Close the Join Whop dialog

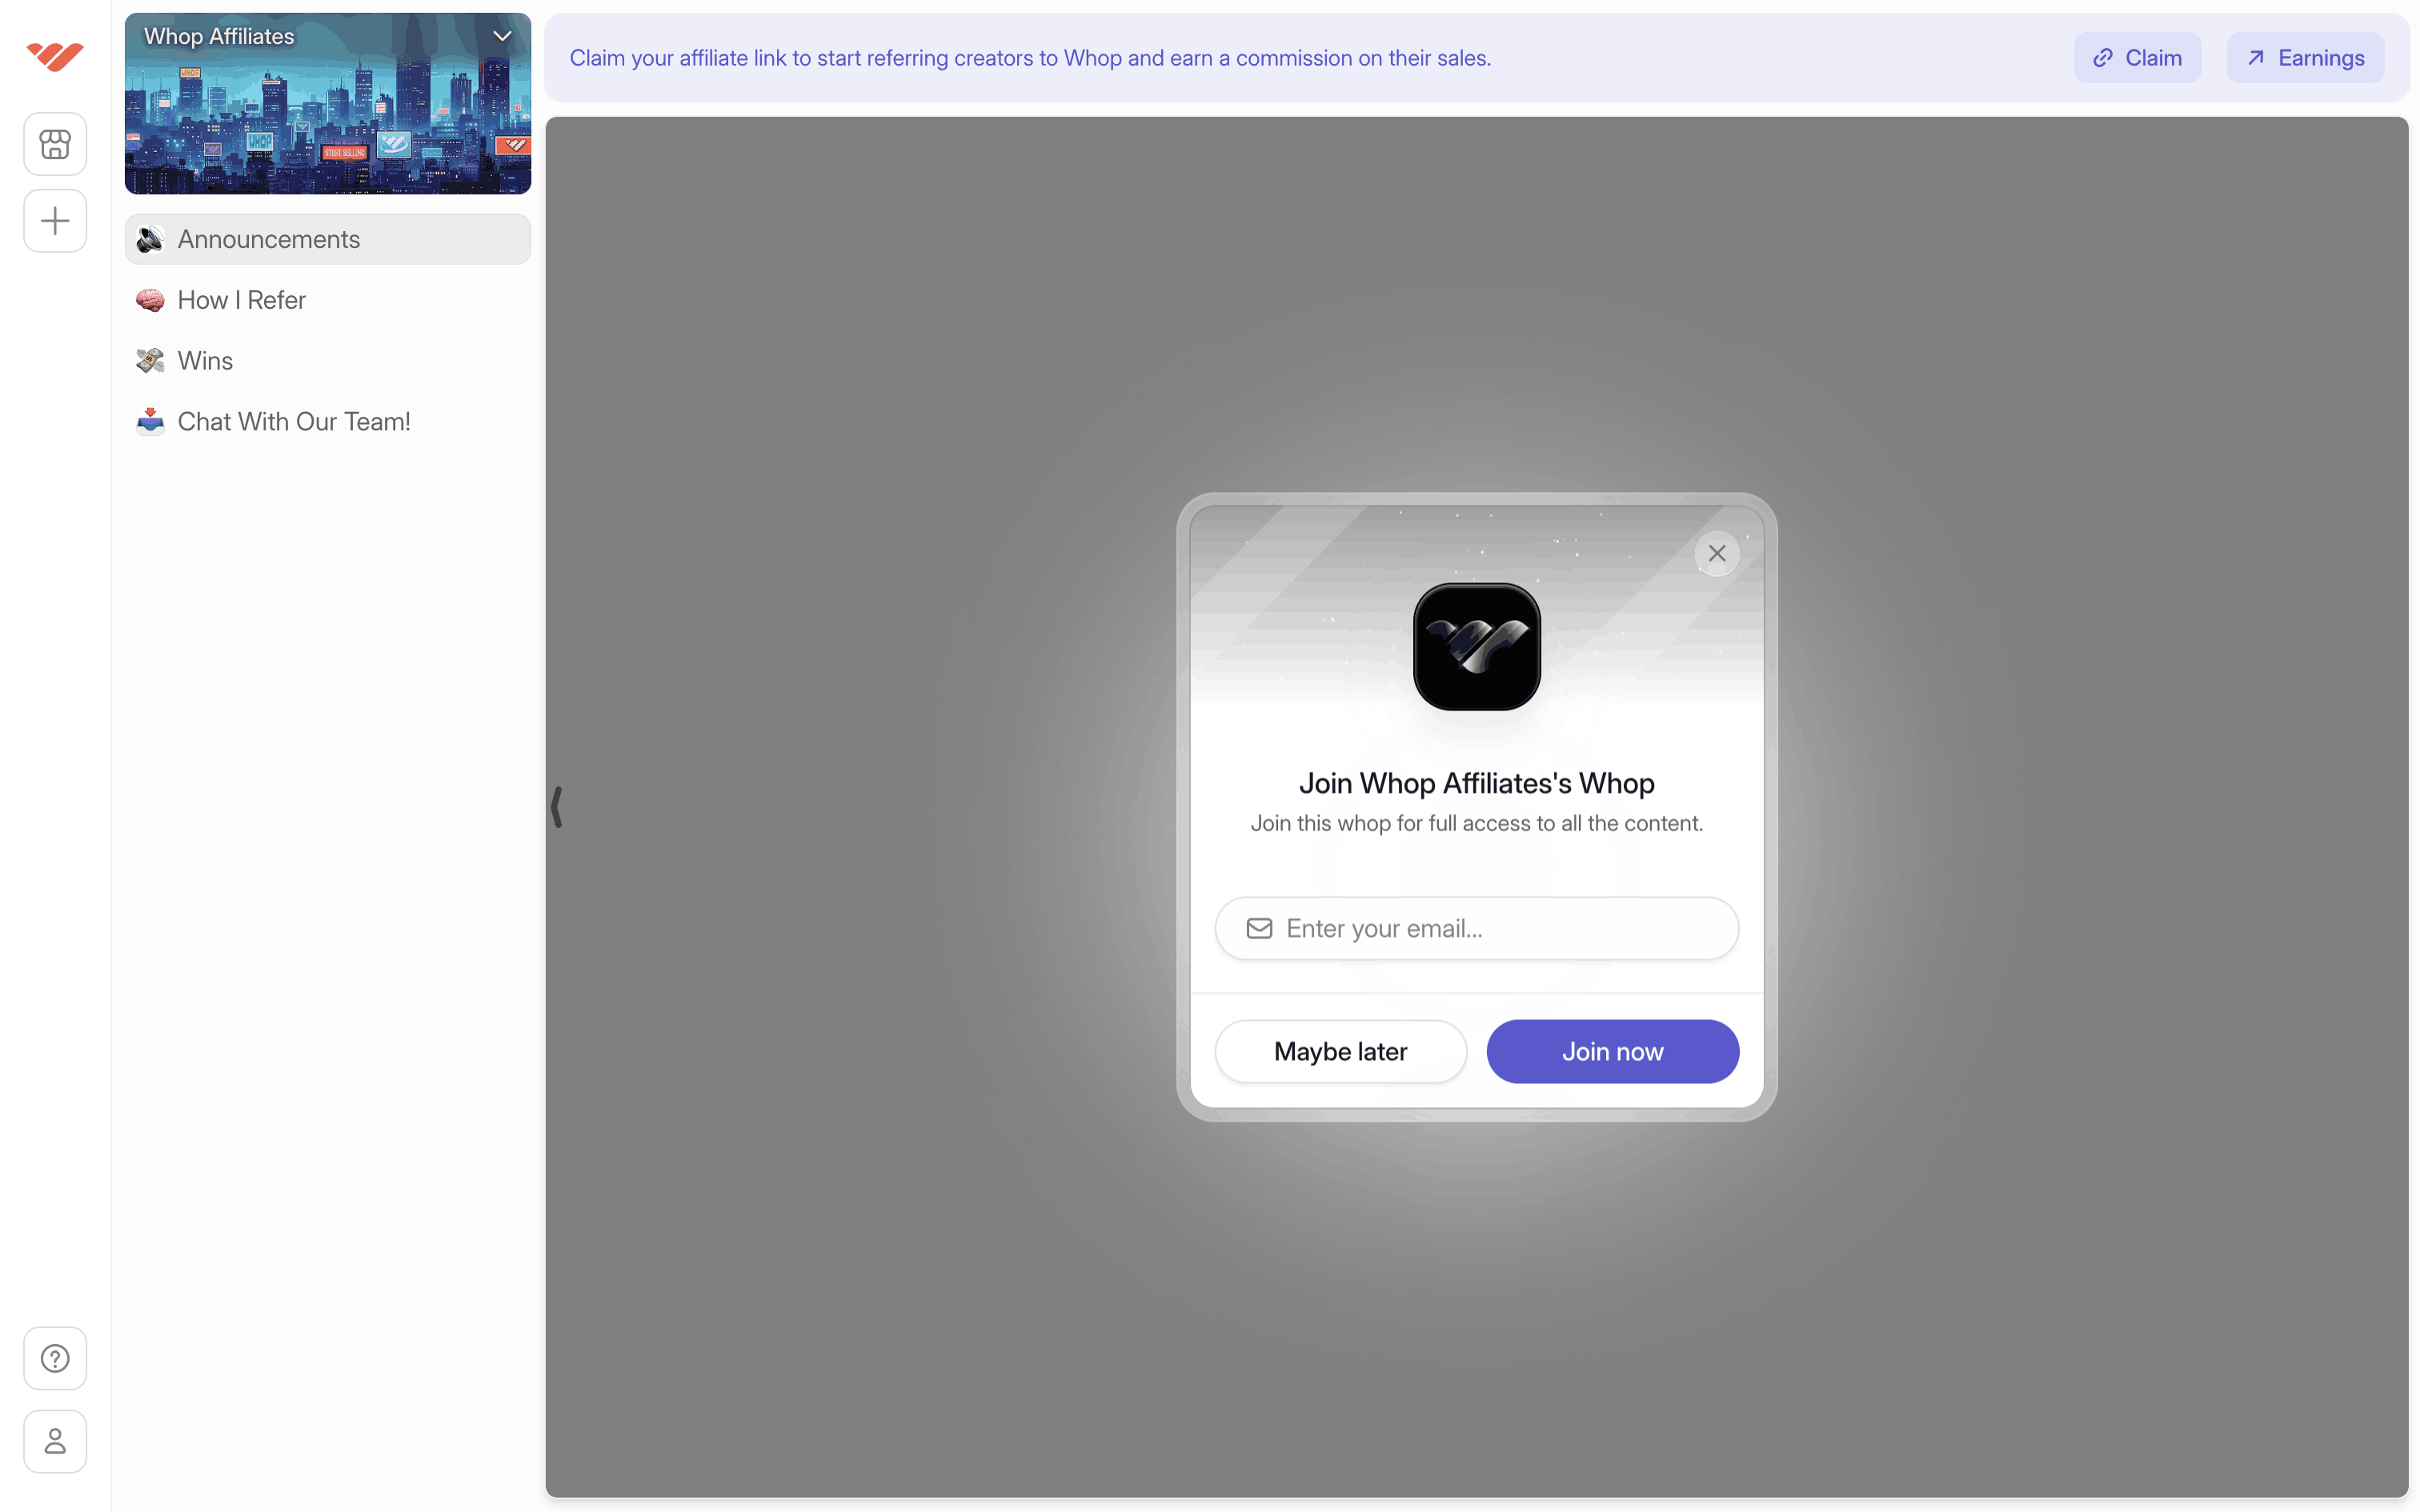1716,553
